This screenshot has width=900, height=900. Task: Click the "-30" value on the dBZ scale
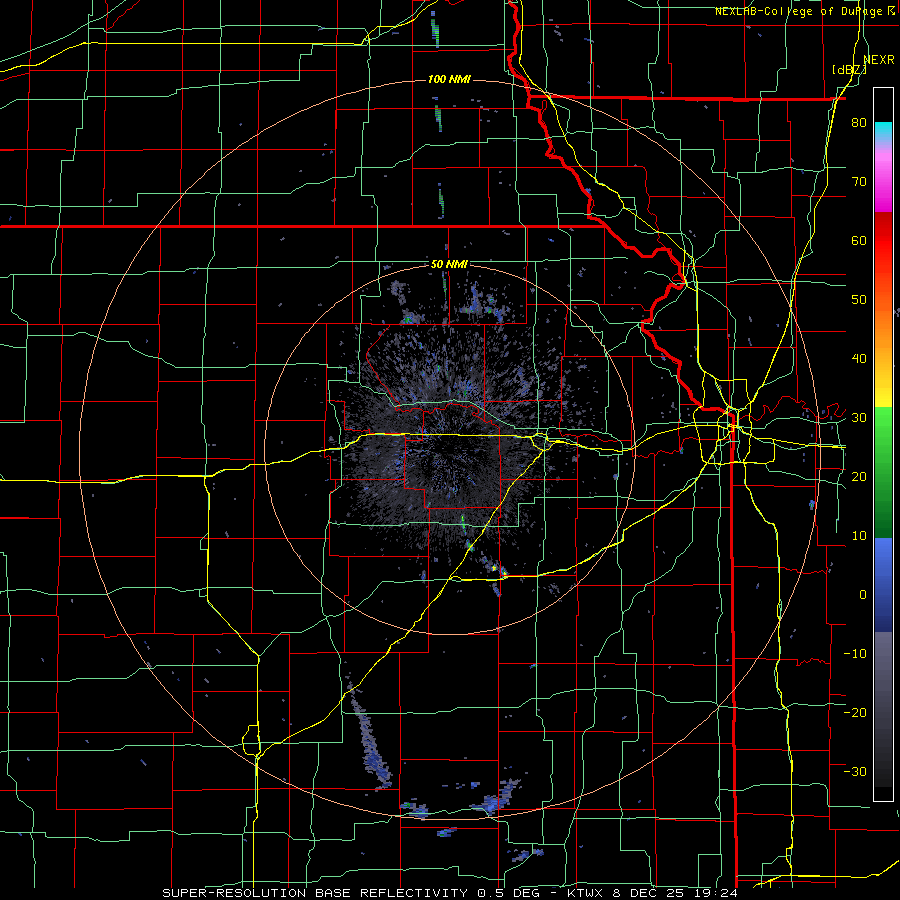click(x=855, y=771)
